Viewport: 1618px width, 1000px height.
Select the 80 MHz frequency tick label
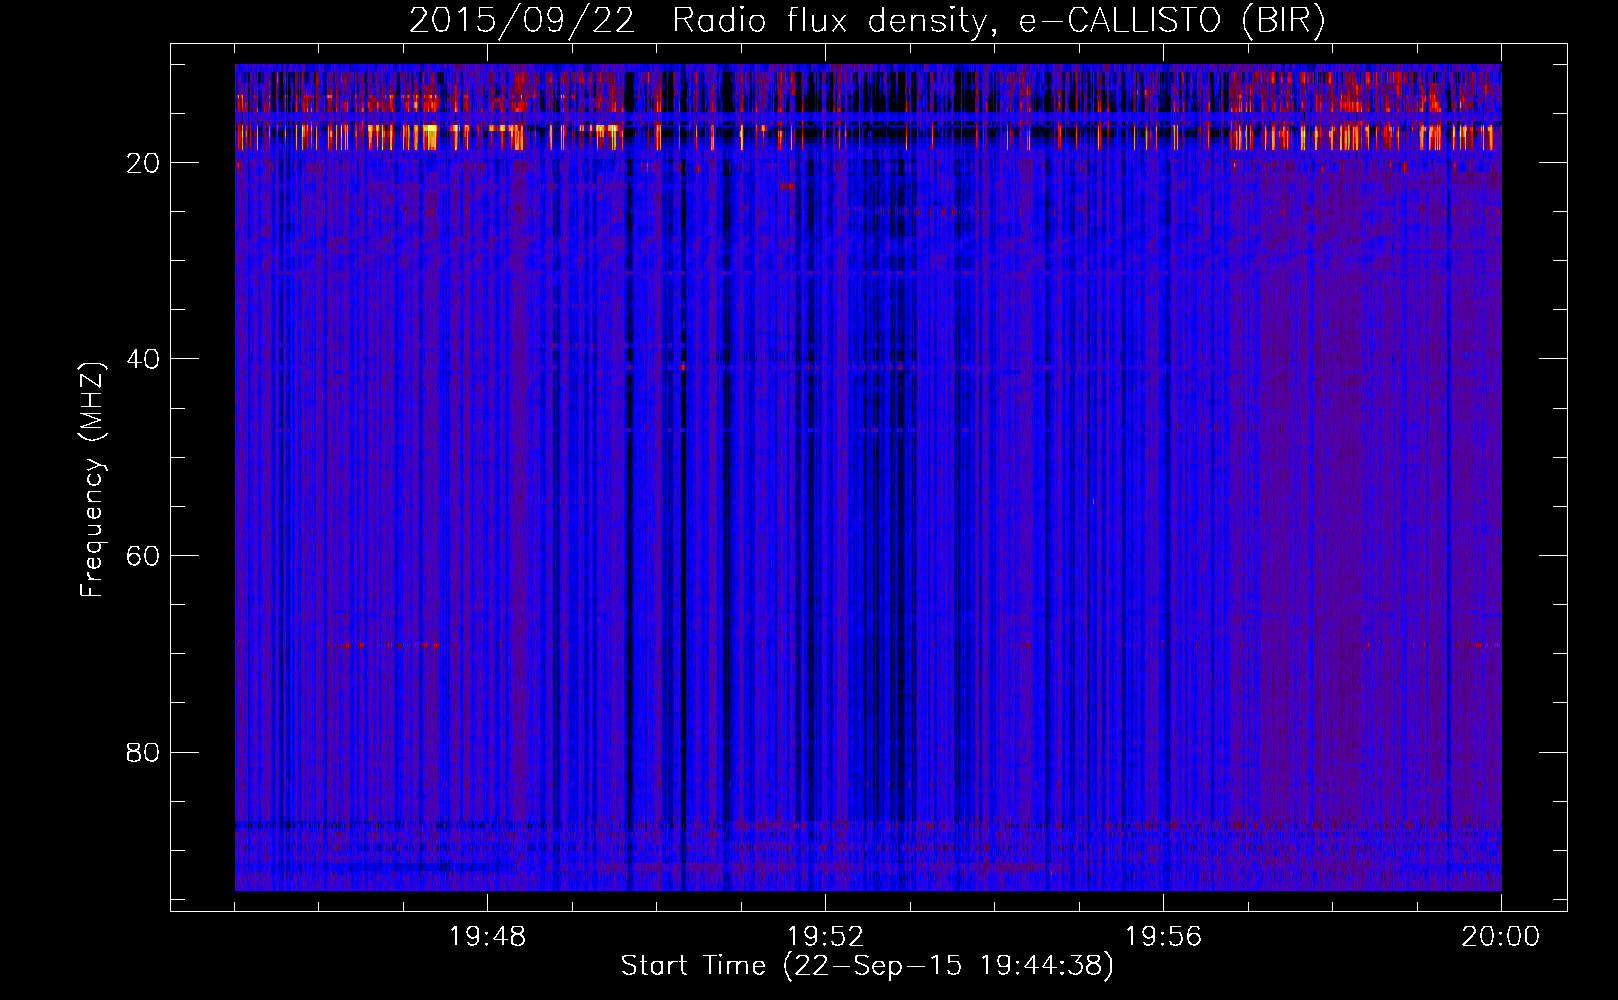[143, 752]
